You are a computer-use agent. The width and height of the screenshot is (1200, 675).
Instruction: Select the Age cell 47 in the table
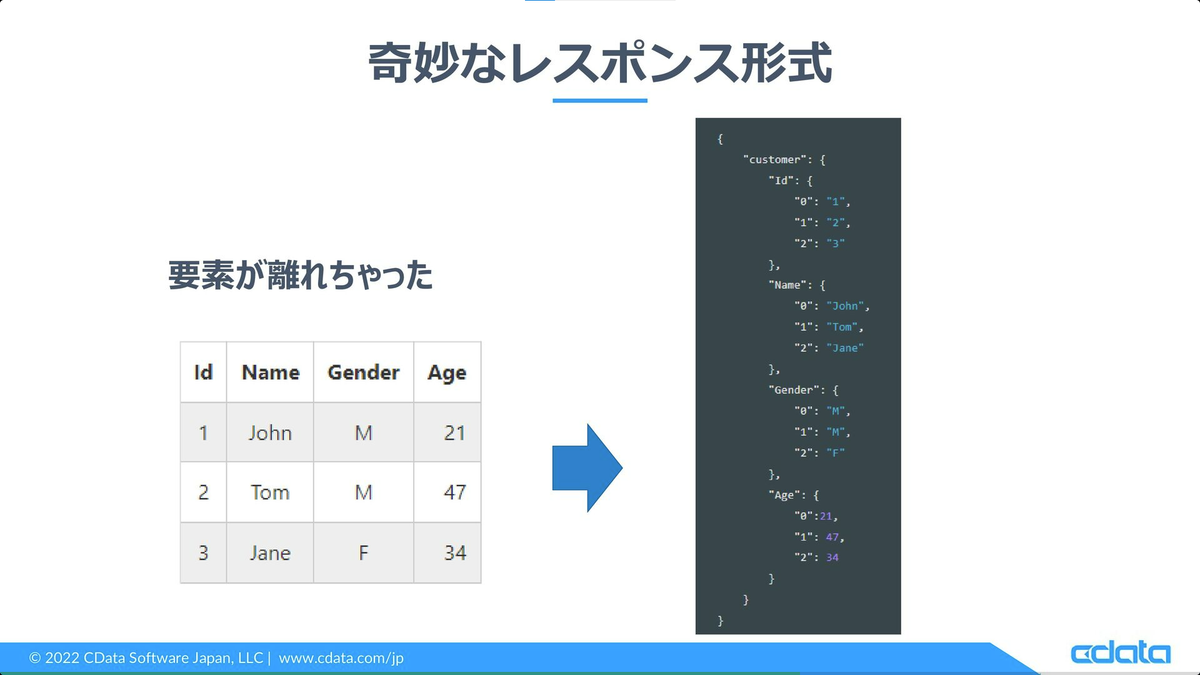click(x=447, y=492)
